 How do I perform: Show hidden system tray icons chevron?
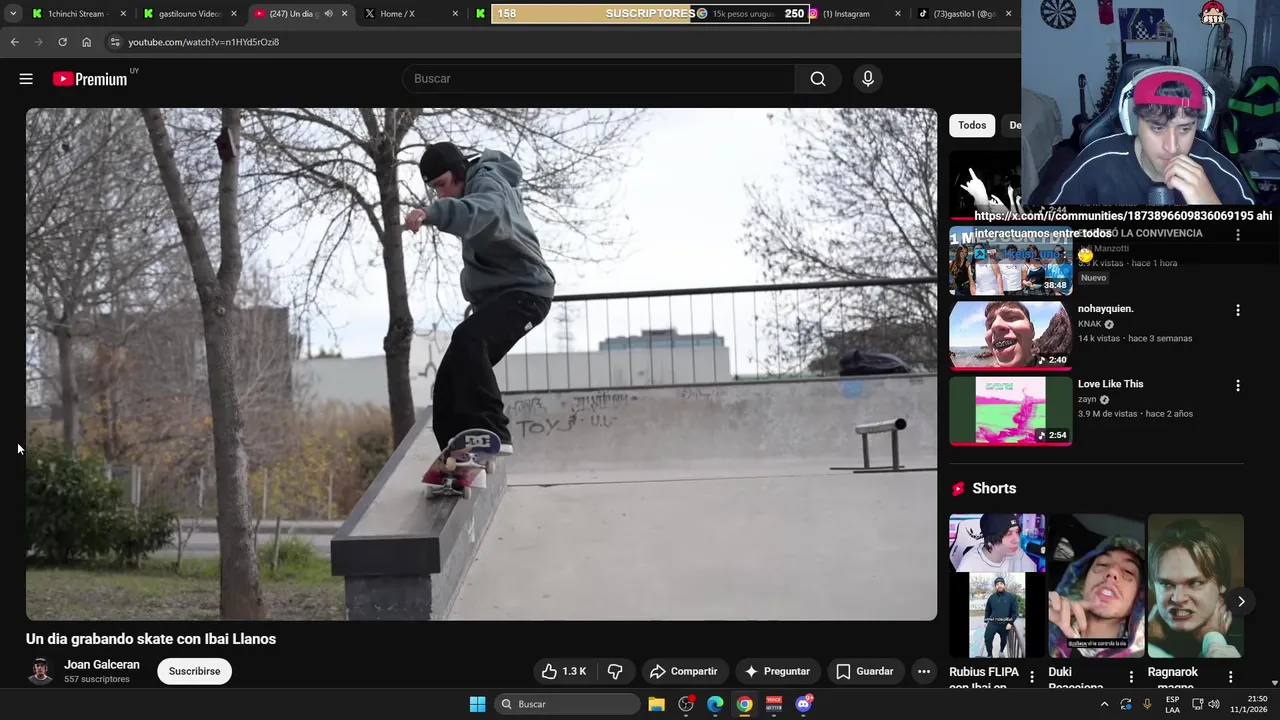coord(1104,704)
